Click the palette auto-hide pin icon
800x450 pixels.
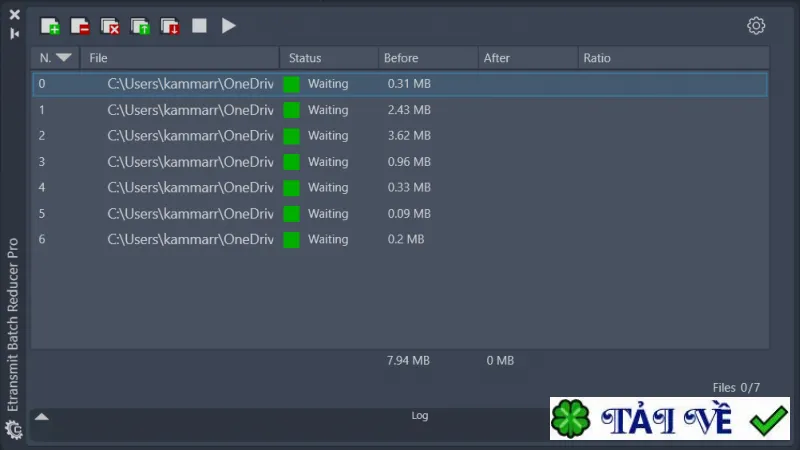[15, 34]
